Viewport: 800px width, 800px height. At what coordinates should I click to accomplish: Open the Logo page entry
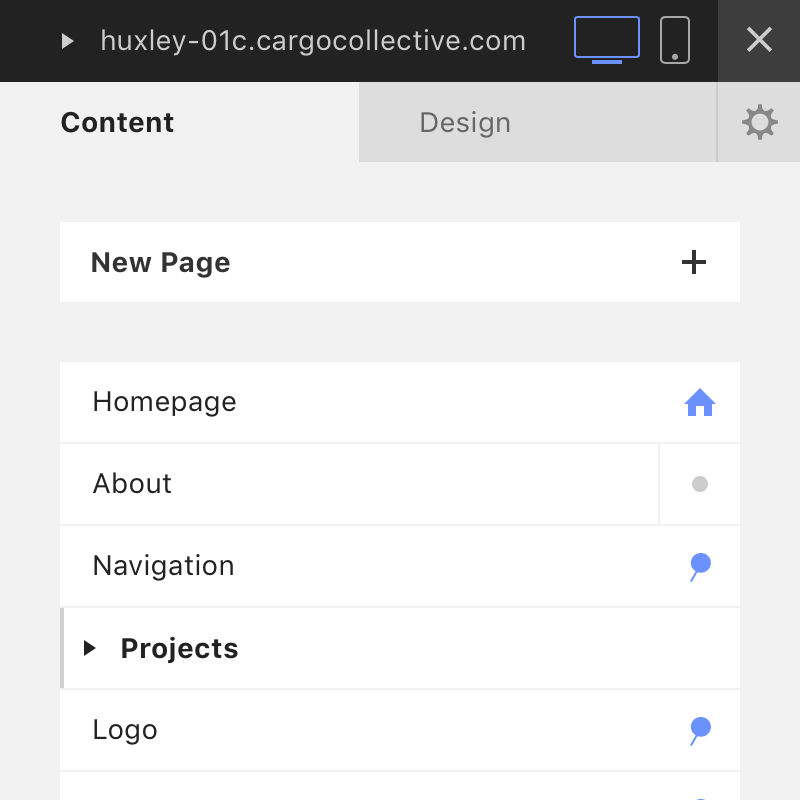pyautogui.click(x=125, y=730)
